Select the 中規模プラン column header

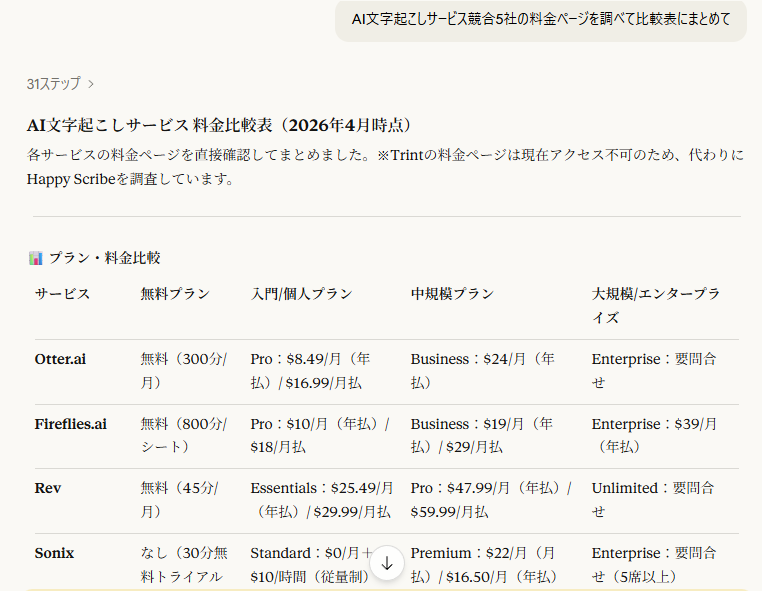(x=452, y=294)
